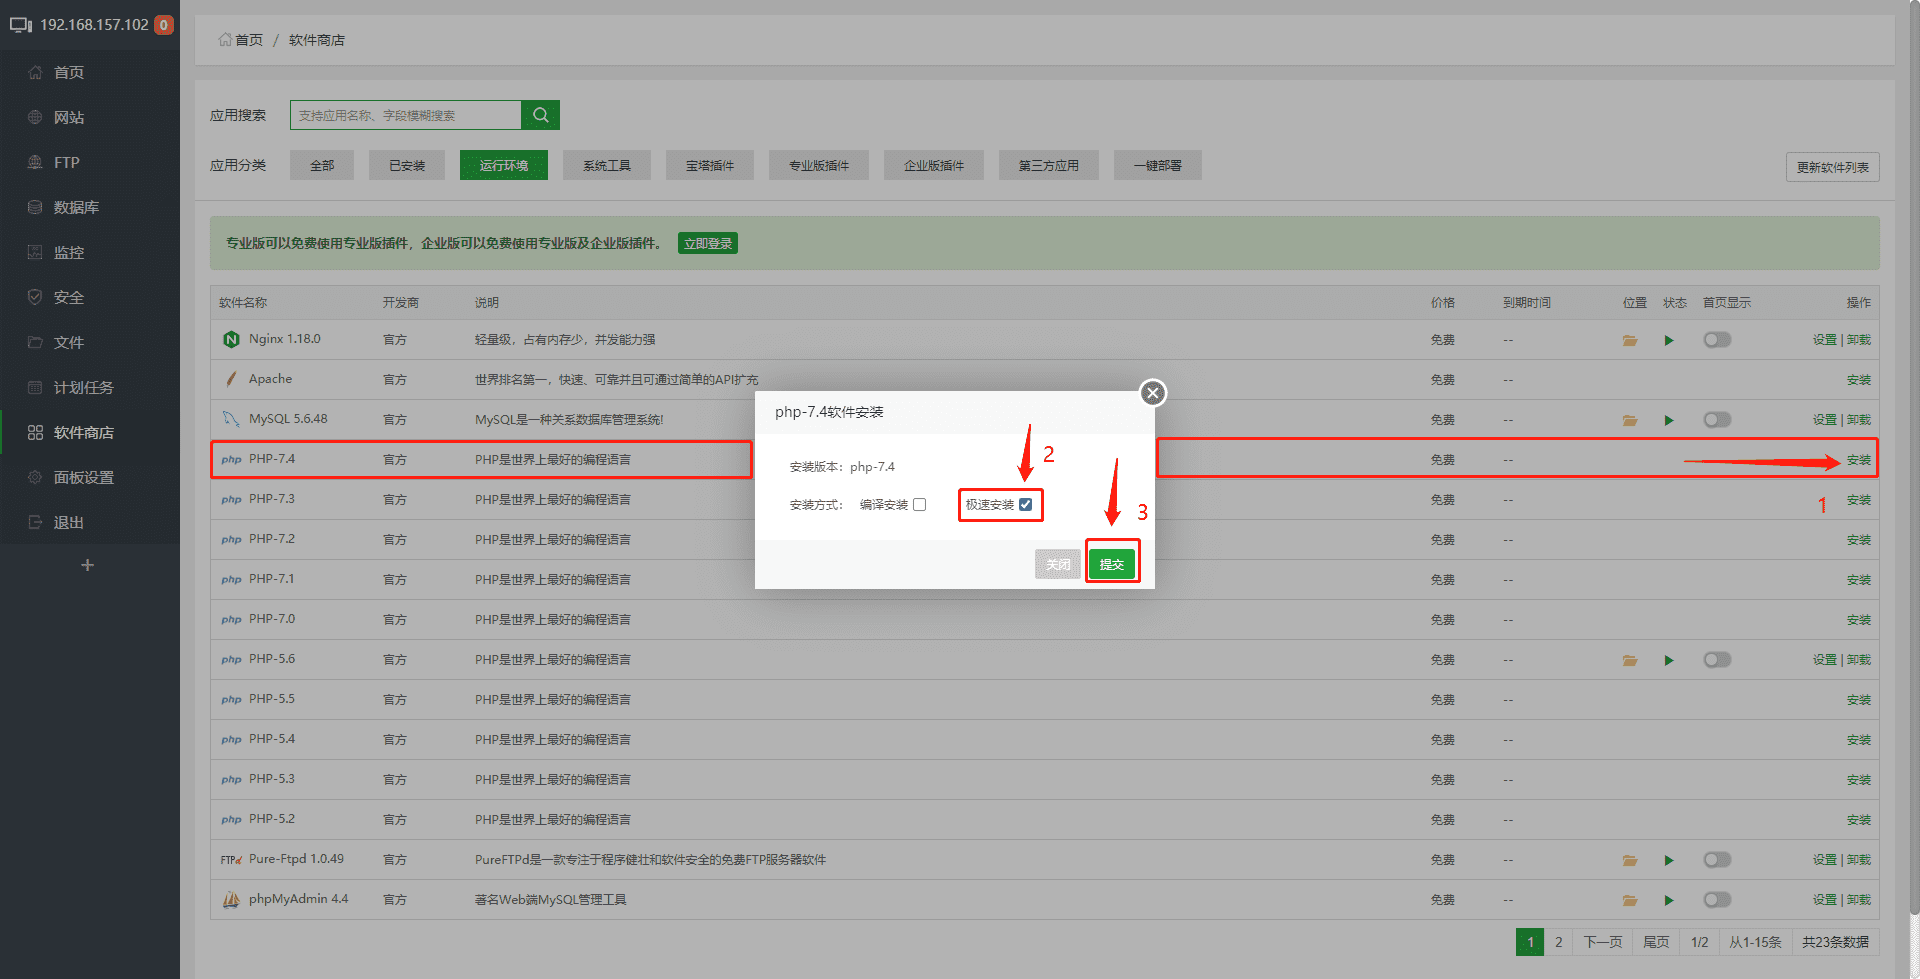1920x979 pixels.
Task: Open the Nginx folder location icon
Action: tap(1630, 340)
